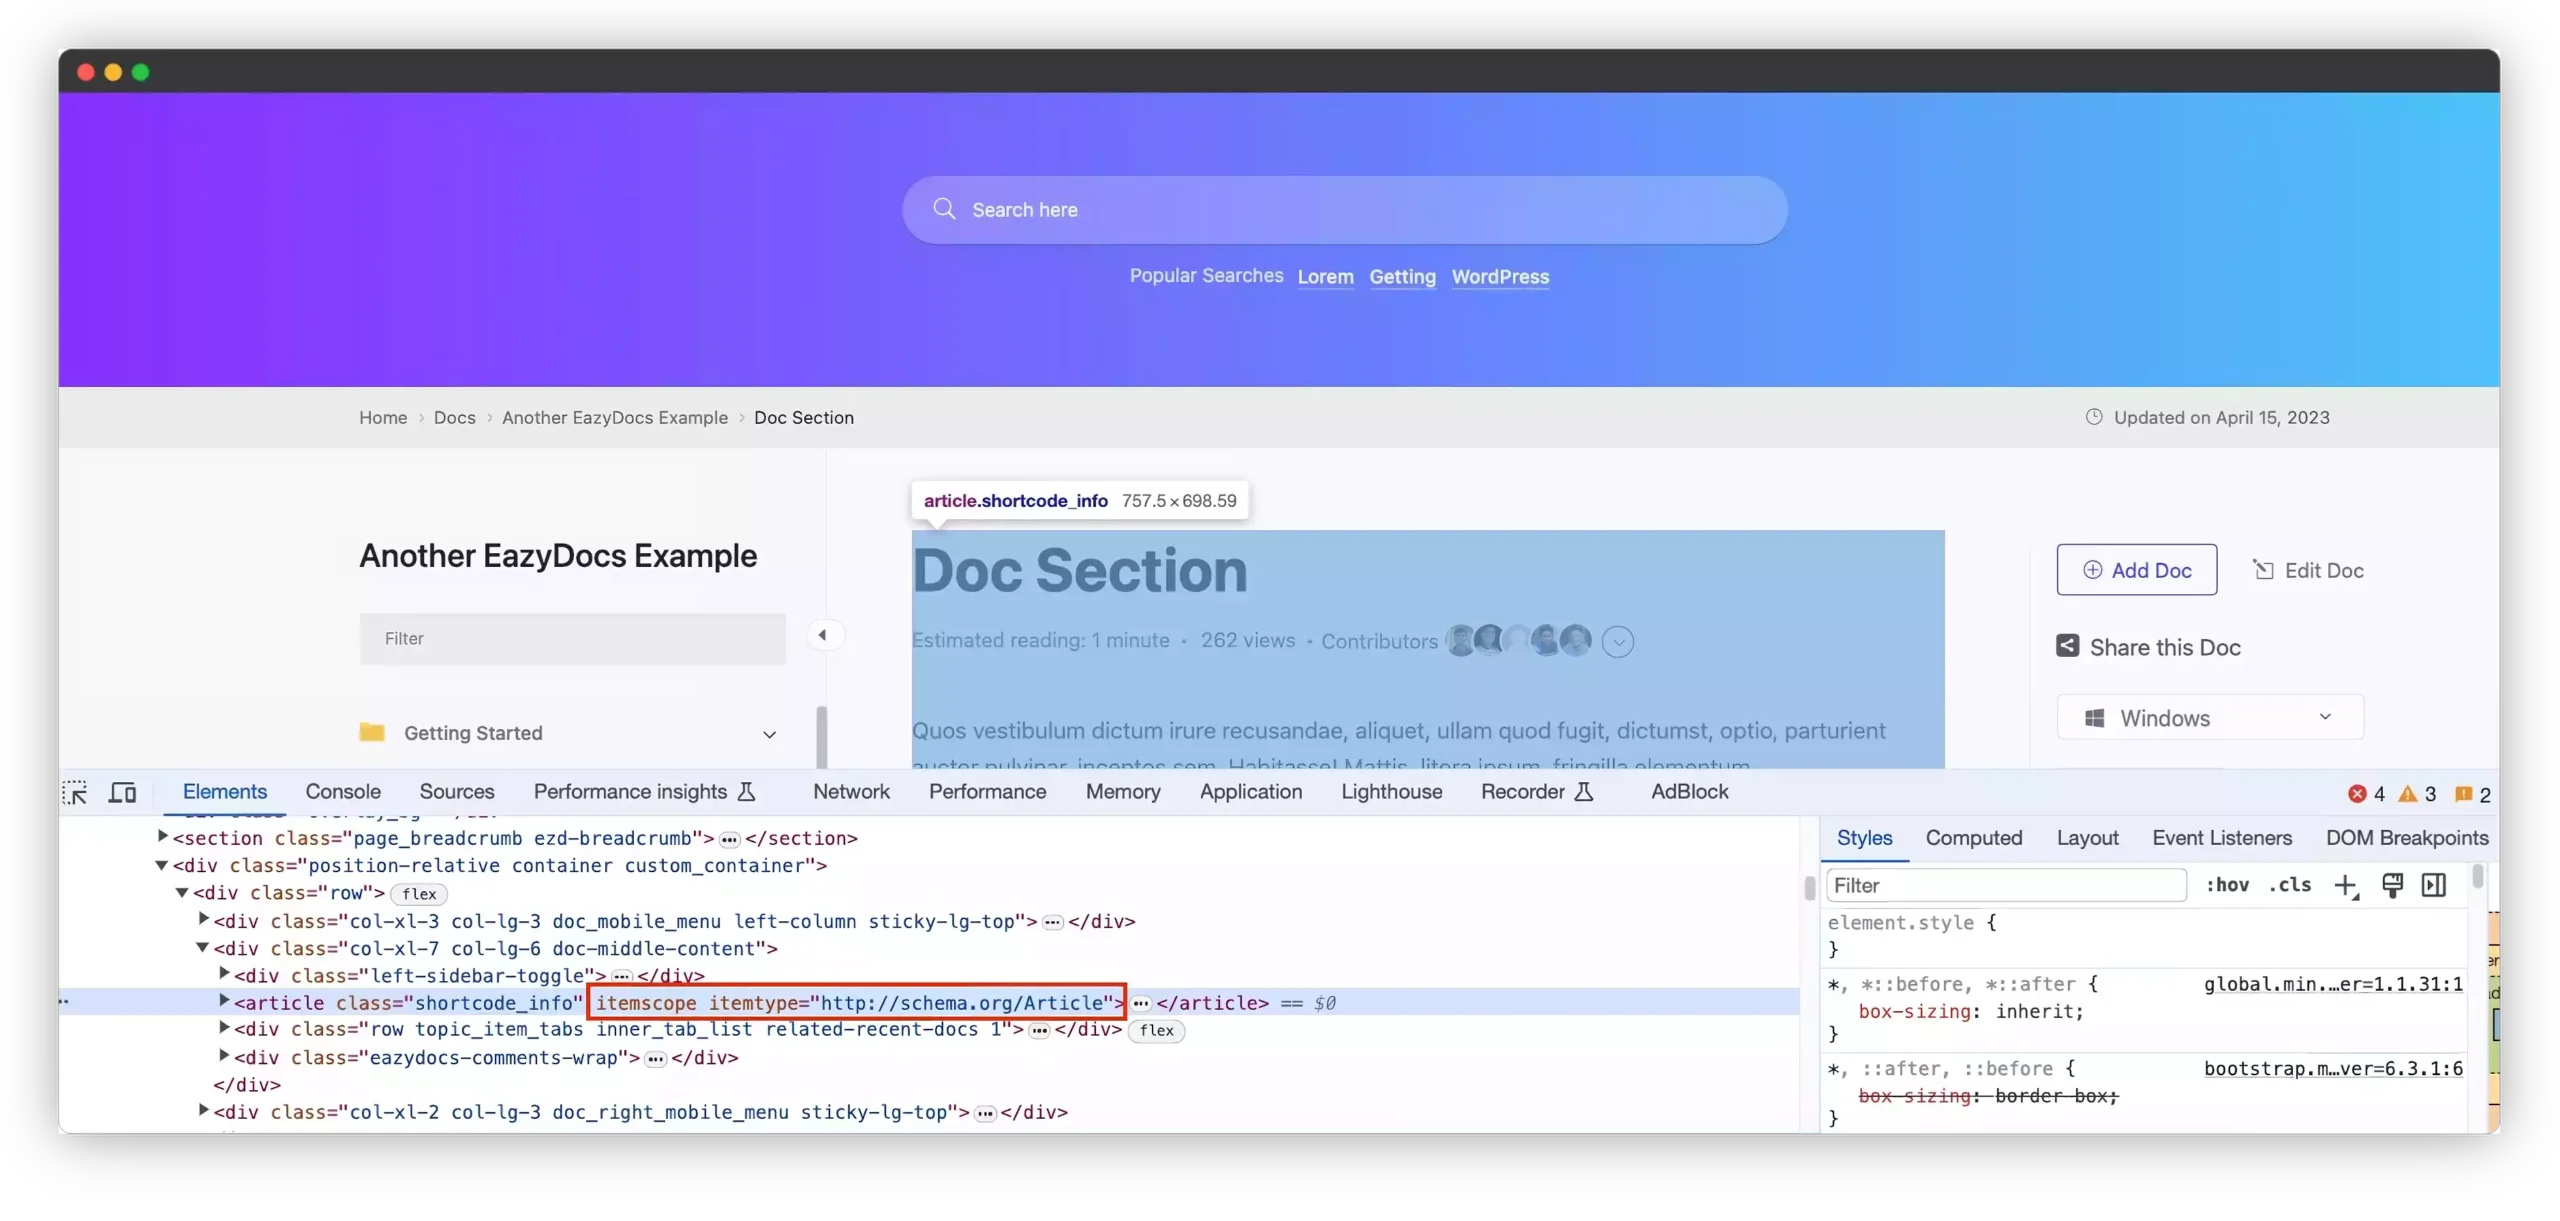Click the search magnifier icon
The image size is (2560, 1221).
944,208
